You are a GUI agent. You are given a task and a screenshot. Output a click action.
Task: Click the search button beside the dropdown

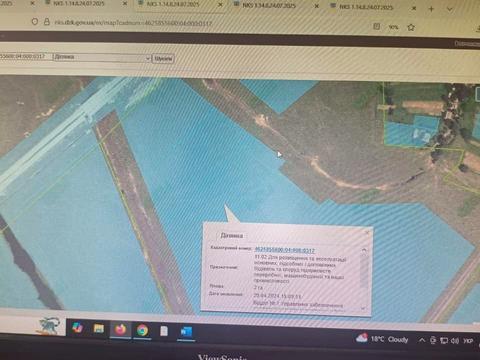point(163,59)
